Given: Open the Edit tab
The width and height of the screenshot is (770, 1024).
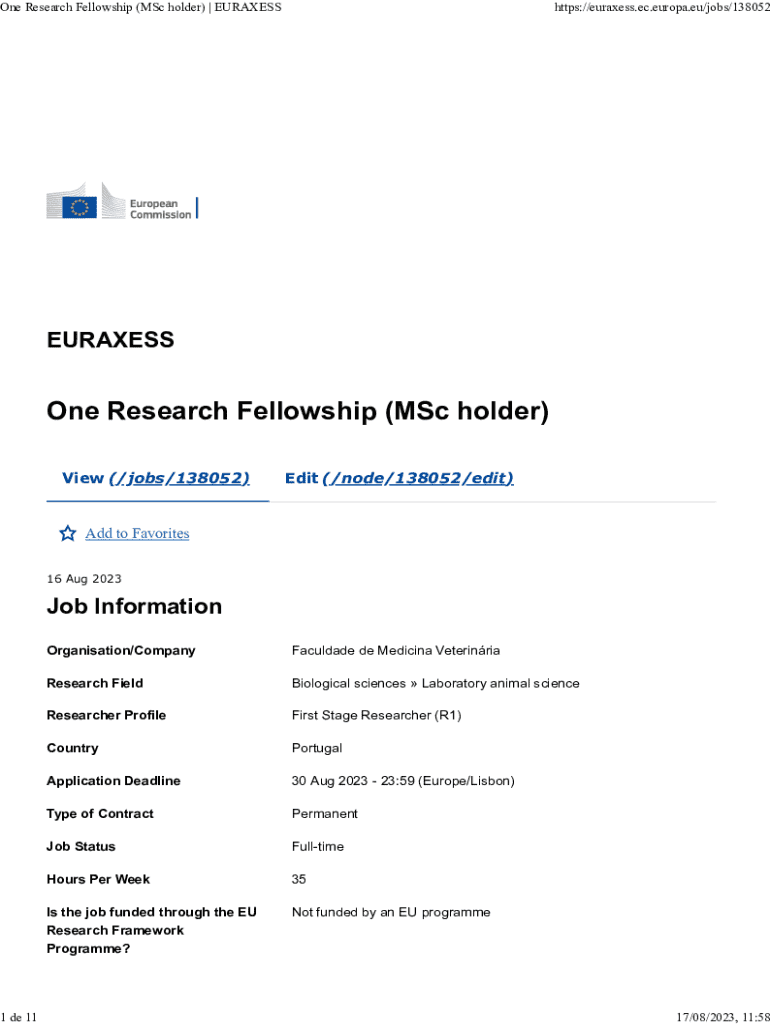Looking at the screenshot, I should [x=399, y=478].
